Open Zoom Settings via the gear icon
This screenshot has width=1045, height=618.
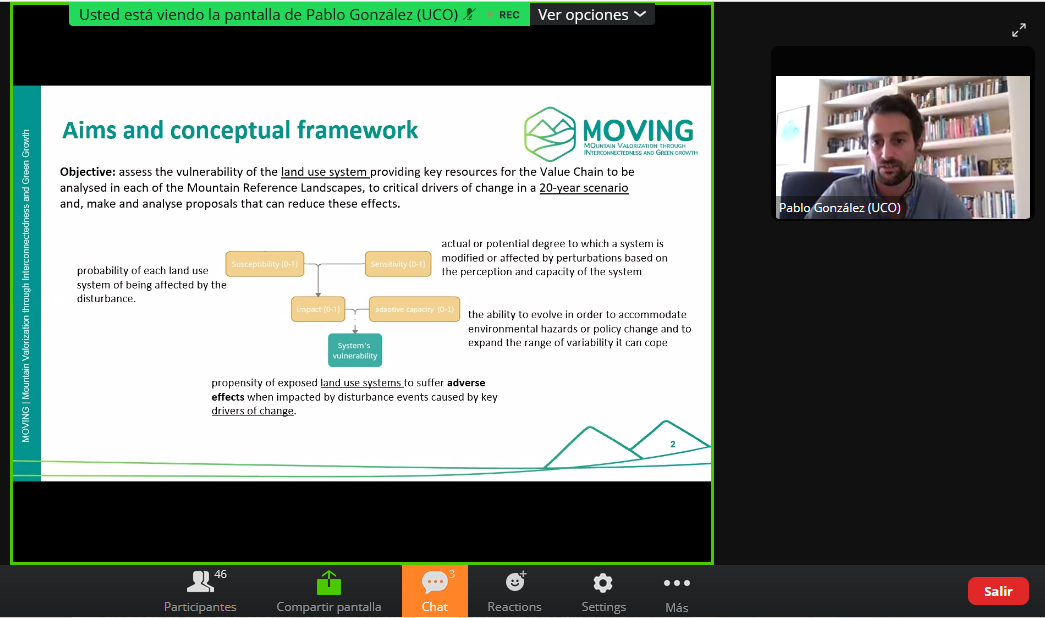click(x=603, y=590)
